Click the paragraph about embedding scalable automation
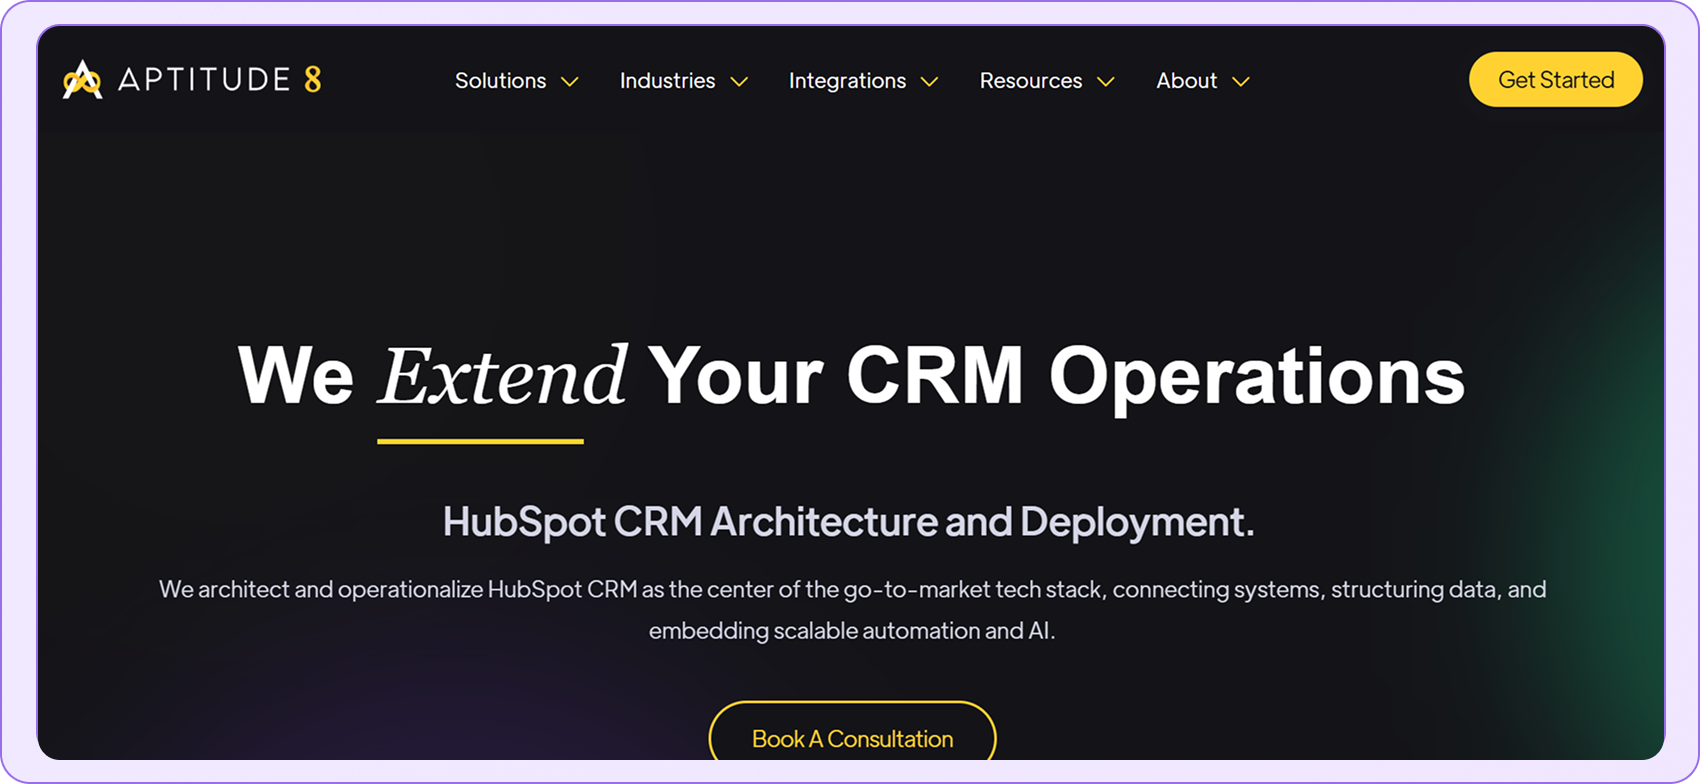The width and height of the screenshot is (1700, 784). (x=852, y=610)
